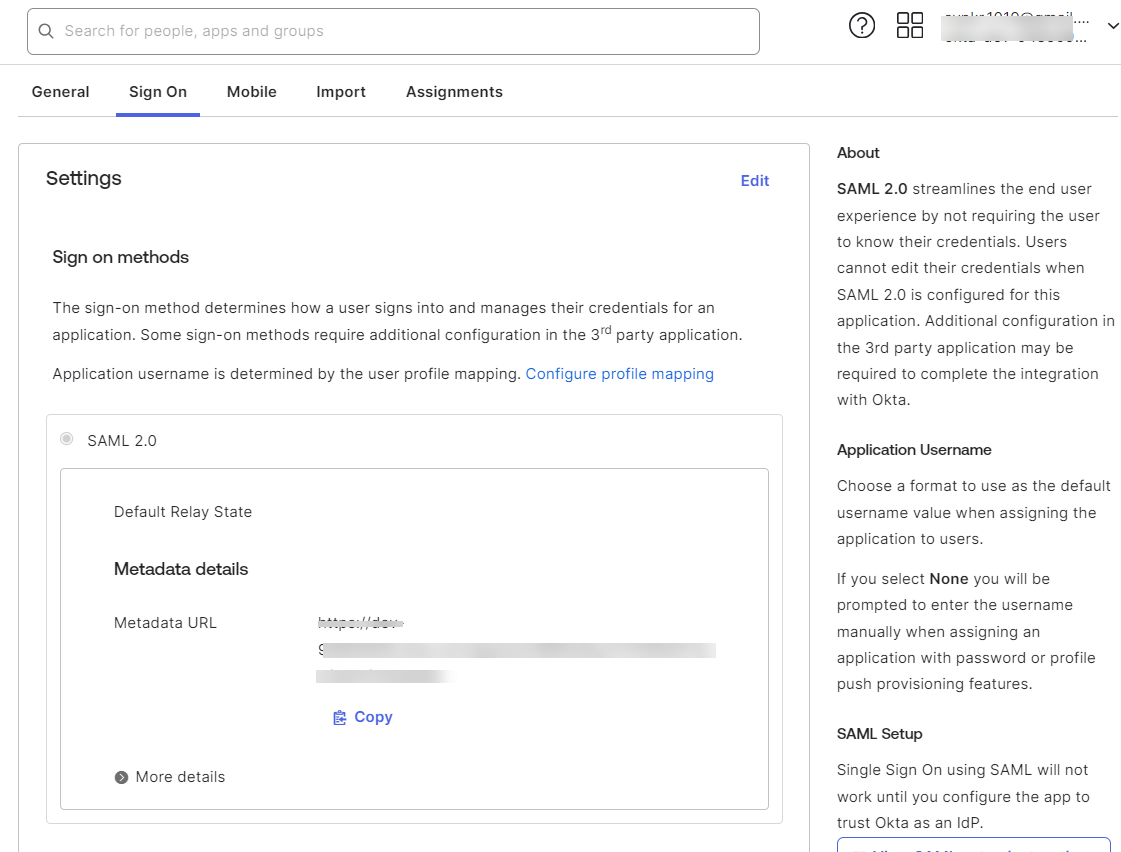Expand the user account dropdown chevron
Screen dimensions: 1121x852
(x=1112, y=27)
